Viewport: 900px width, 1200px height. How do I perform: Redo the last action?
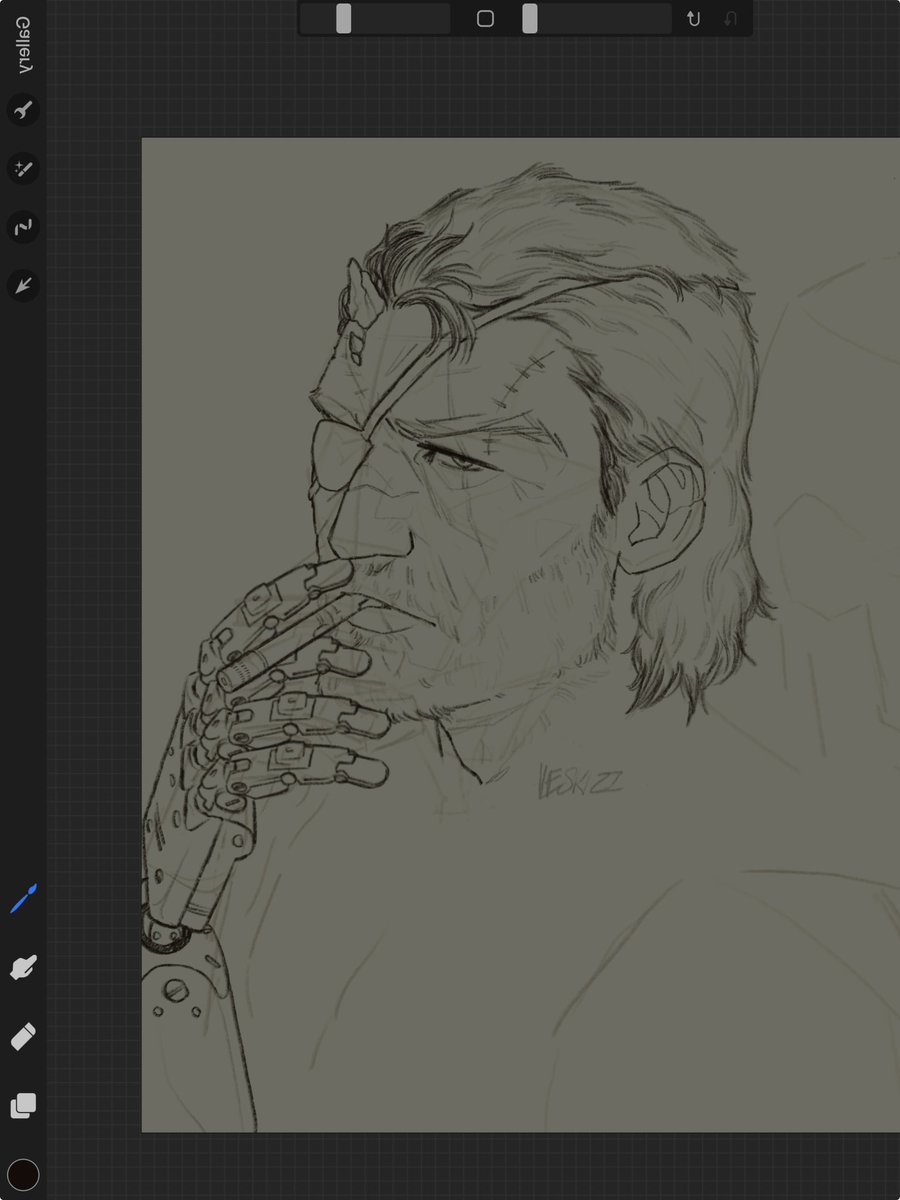(731, 19)
